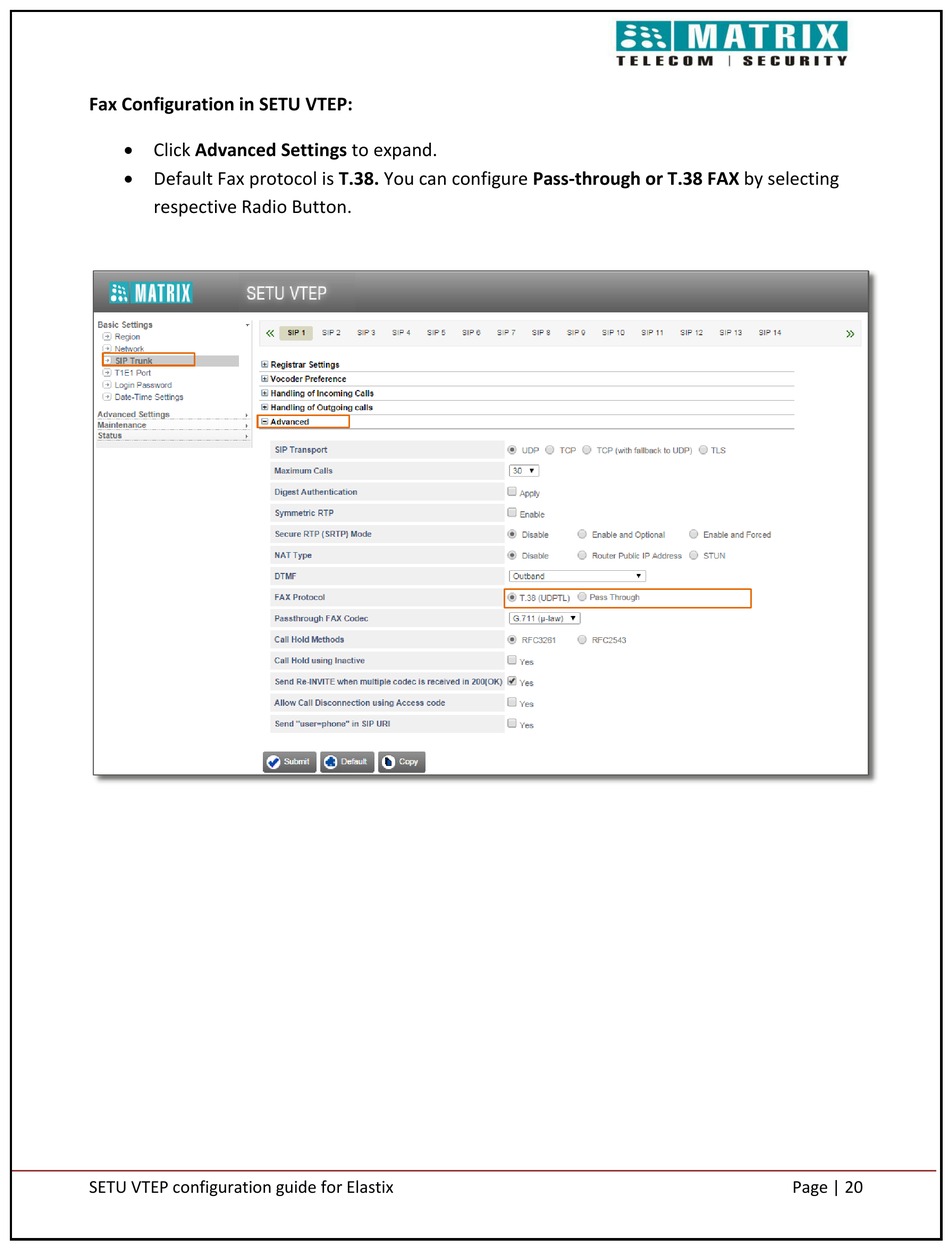Switch to the SIP 11 tab

[x=652, y=333]
